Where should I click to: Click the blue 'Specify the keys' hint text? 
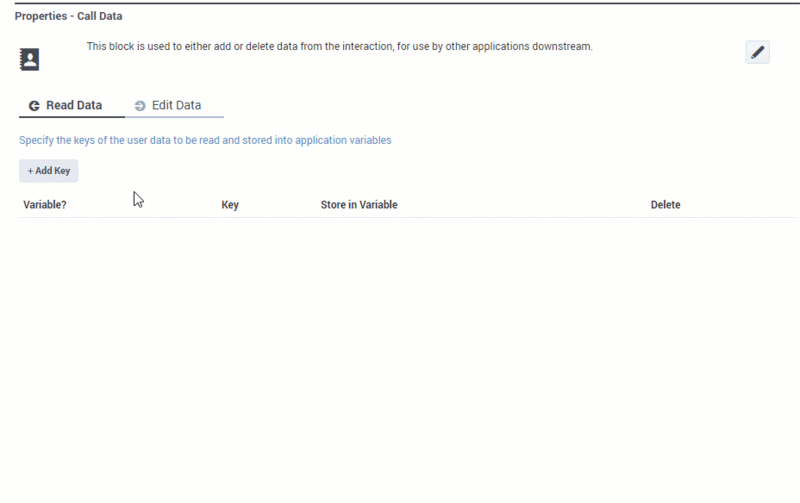click(x=205, y=140)
